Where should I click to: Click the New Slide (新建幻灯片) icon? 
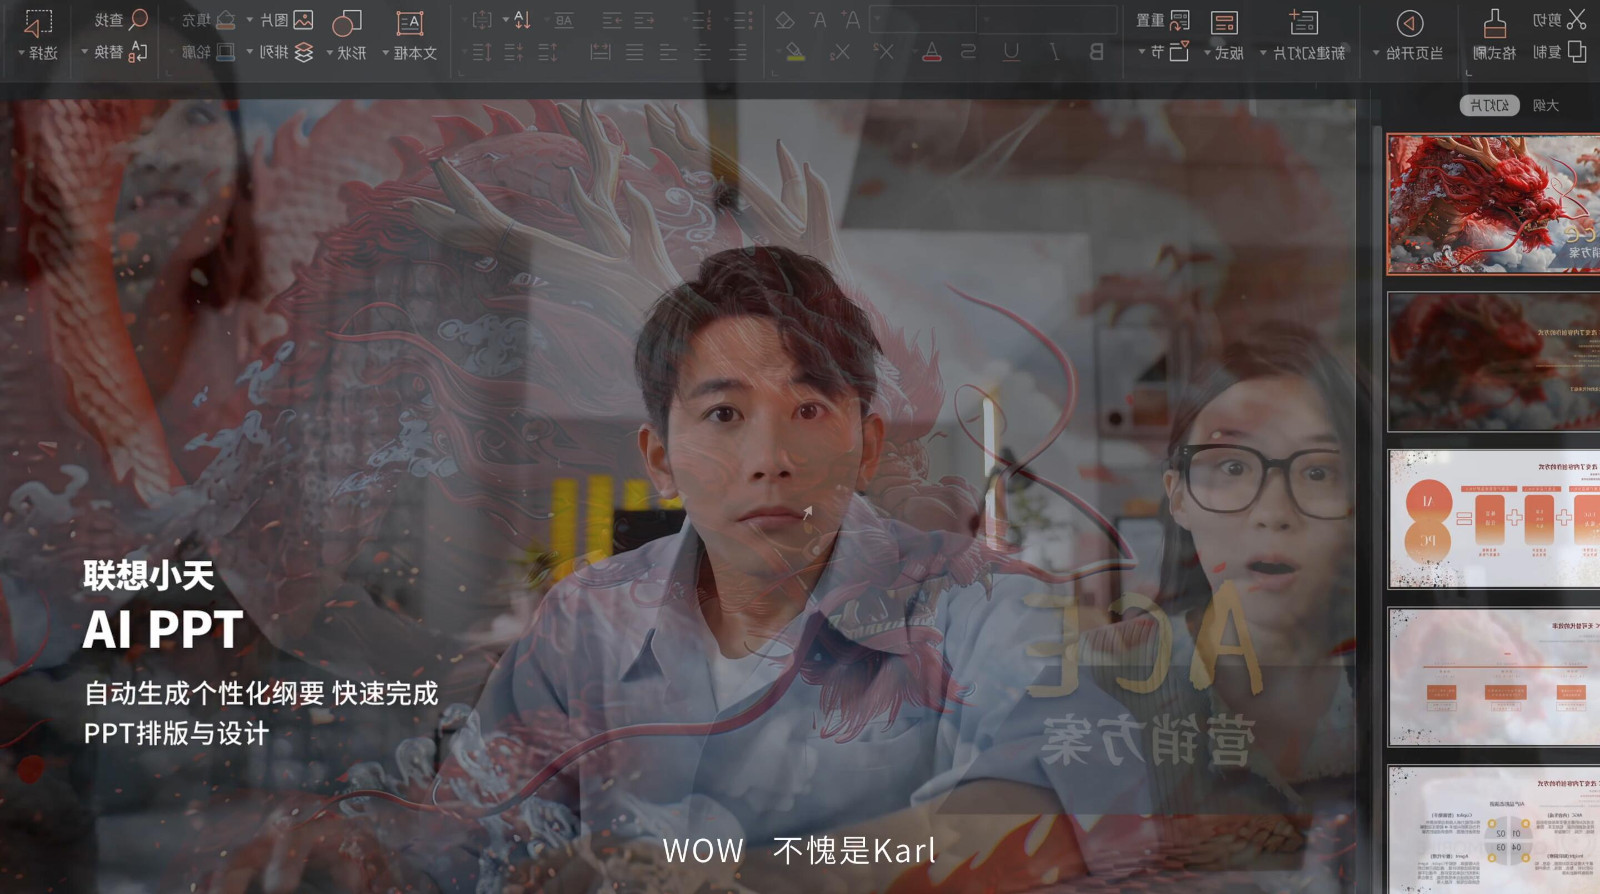[x=1304, y=22]
